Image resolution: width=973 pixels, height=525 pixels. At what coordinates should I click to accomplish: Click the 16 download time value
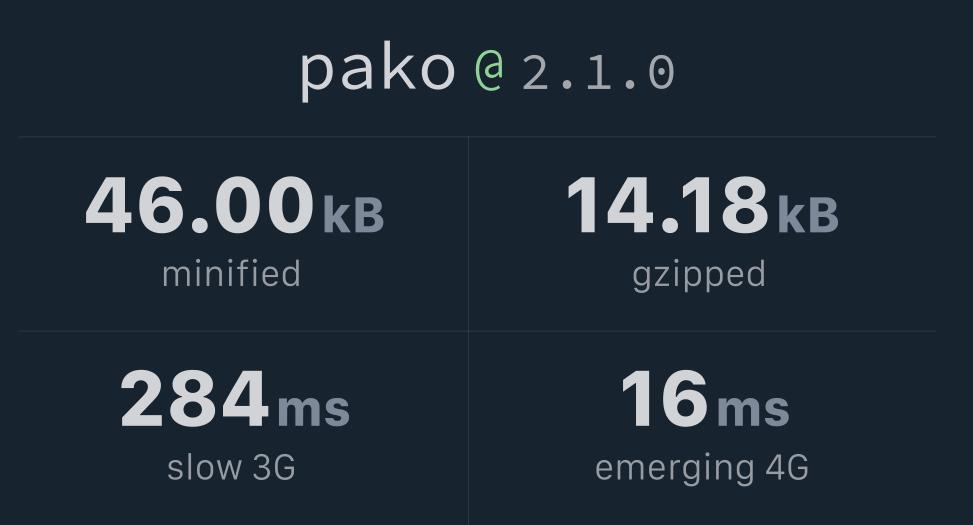coord(664,399)
